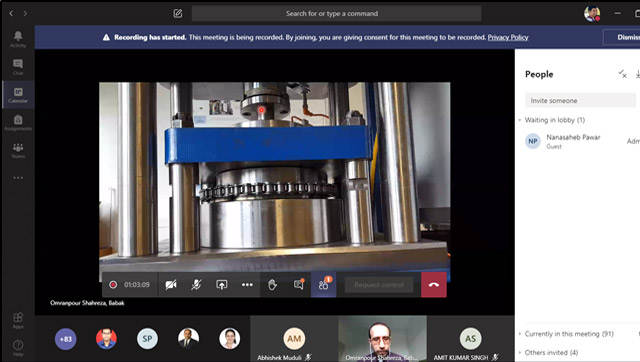Open the Privacy Policy link
The image size is (640, 362).
tap(508, 37)
